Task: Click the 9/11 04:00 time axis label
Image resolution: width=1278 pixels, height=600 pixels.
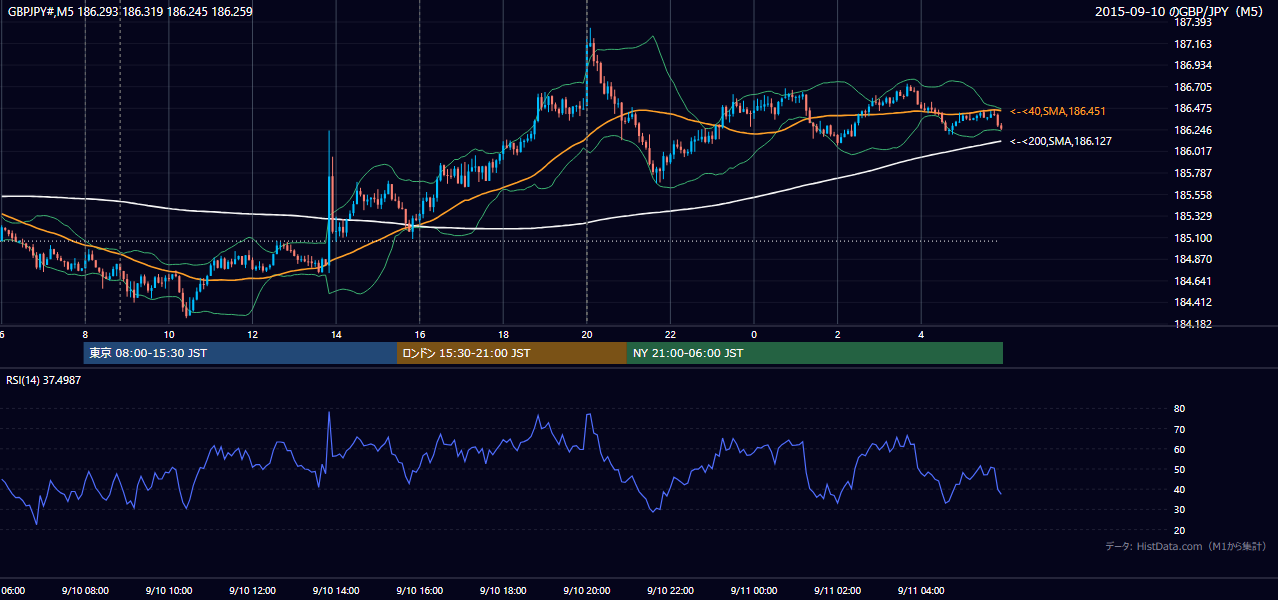Action: pyautogui.click(x=921, y=591)
